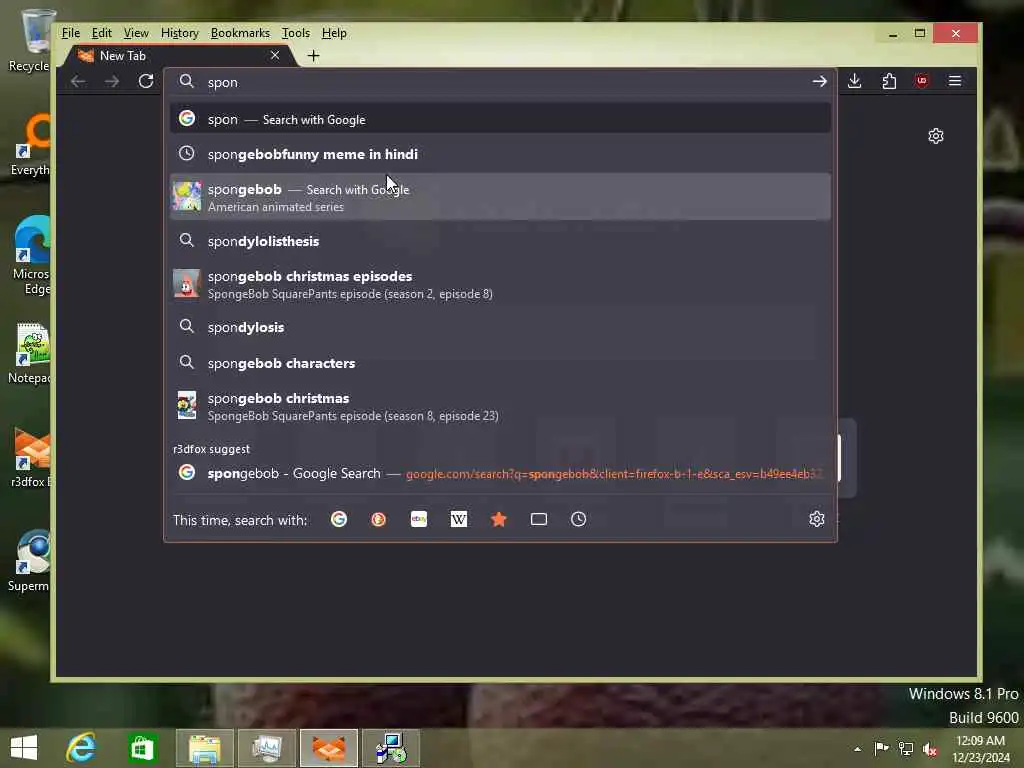Select 'spongebob christmas' season 8 suggestion
The height and width of the screenshot is (768, 1024).
tap(500, 406)
